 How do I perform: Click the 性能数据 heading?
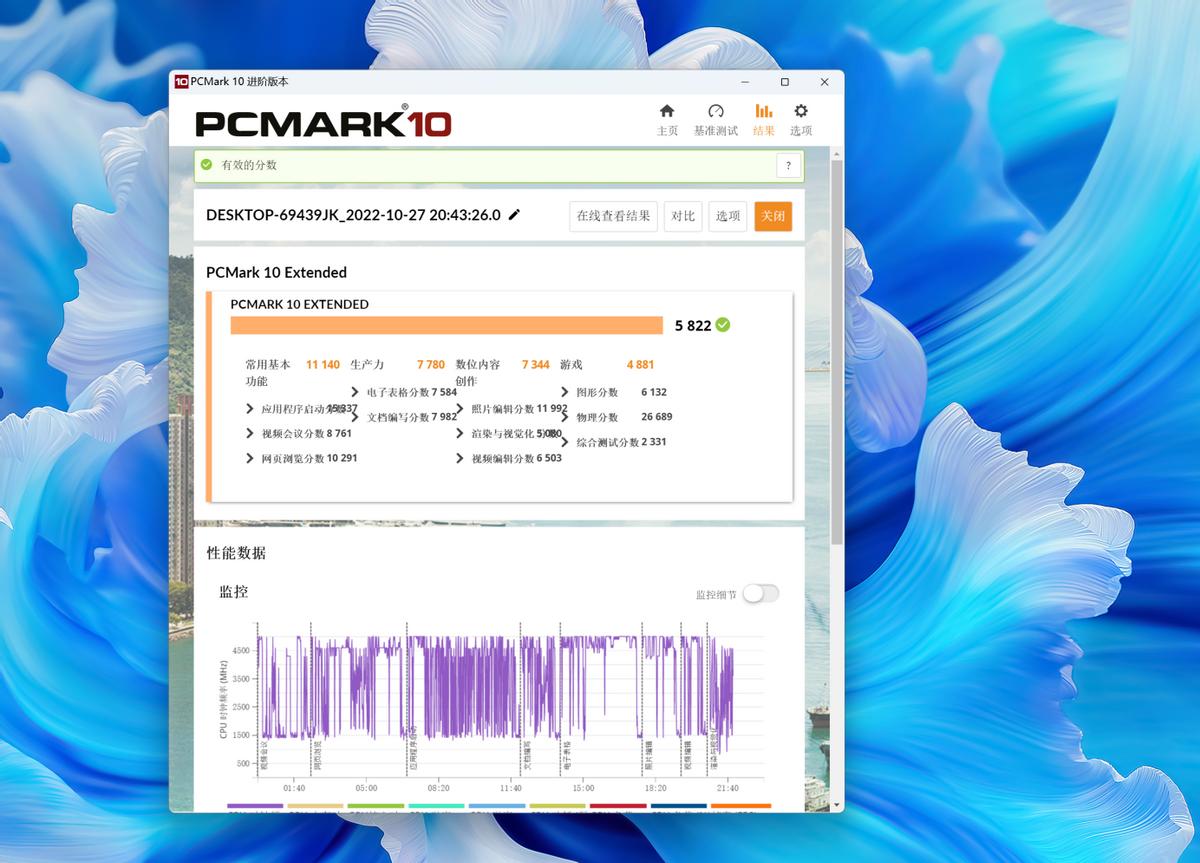(236, 553)
